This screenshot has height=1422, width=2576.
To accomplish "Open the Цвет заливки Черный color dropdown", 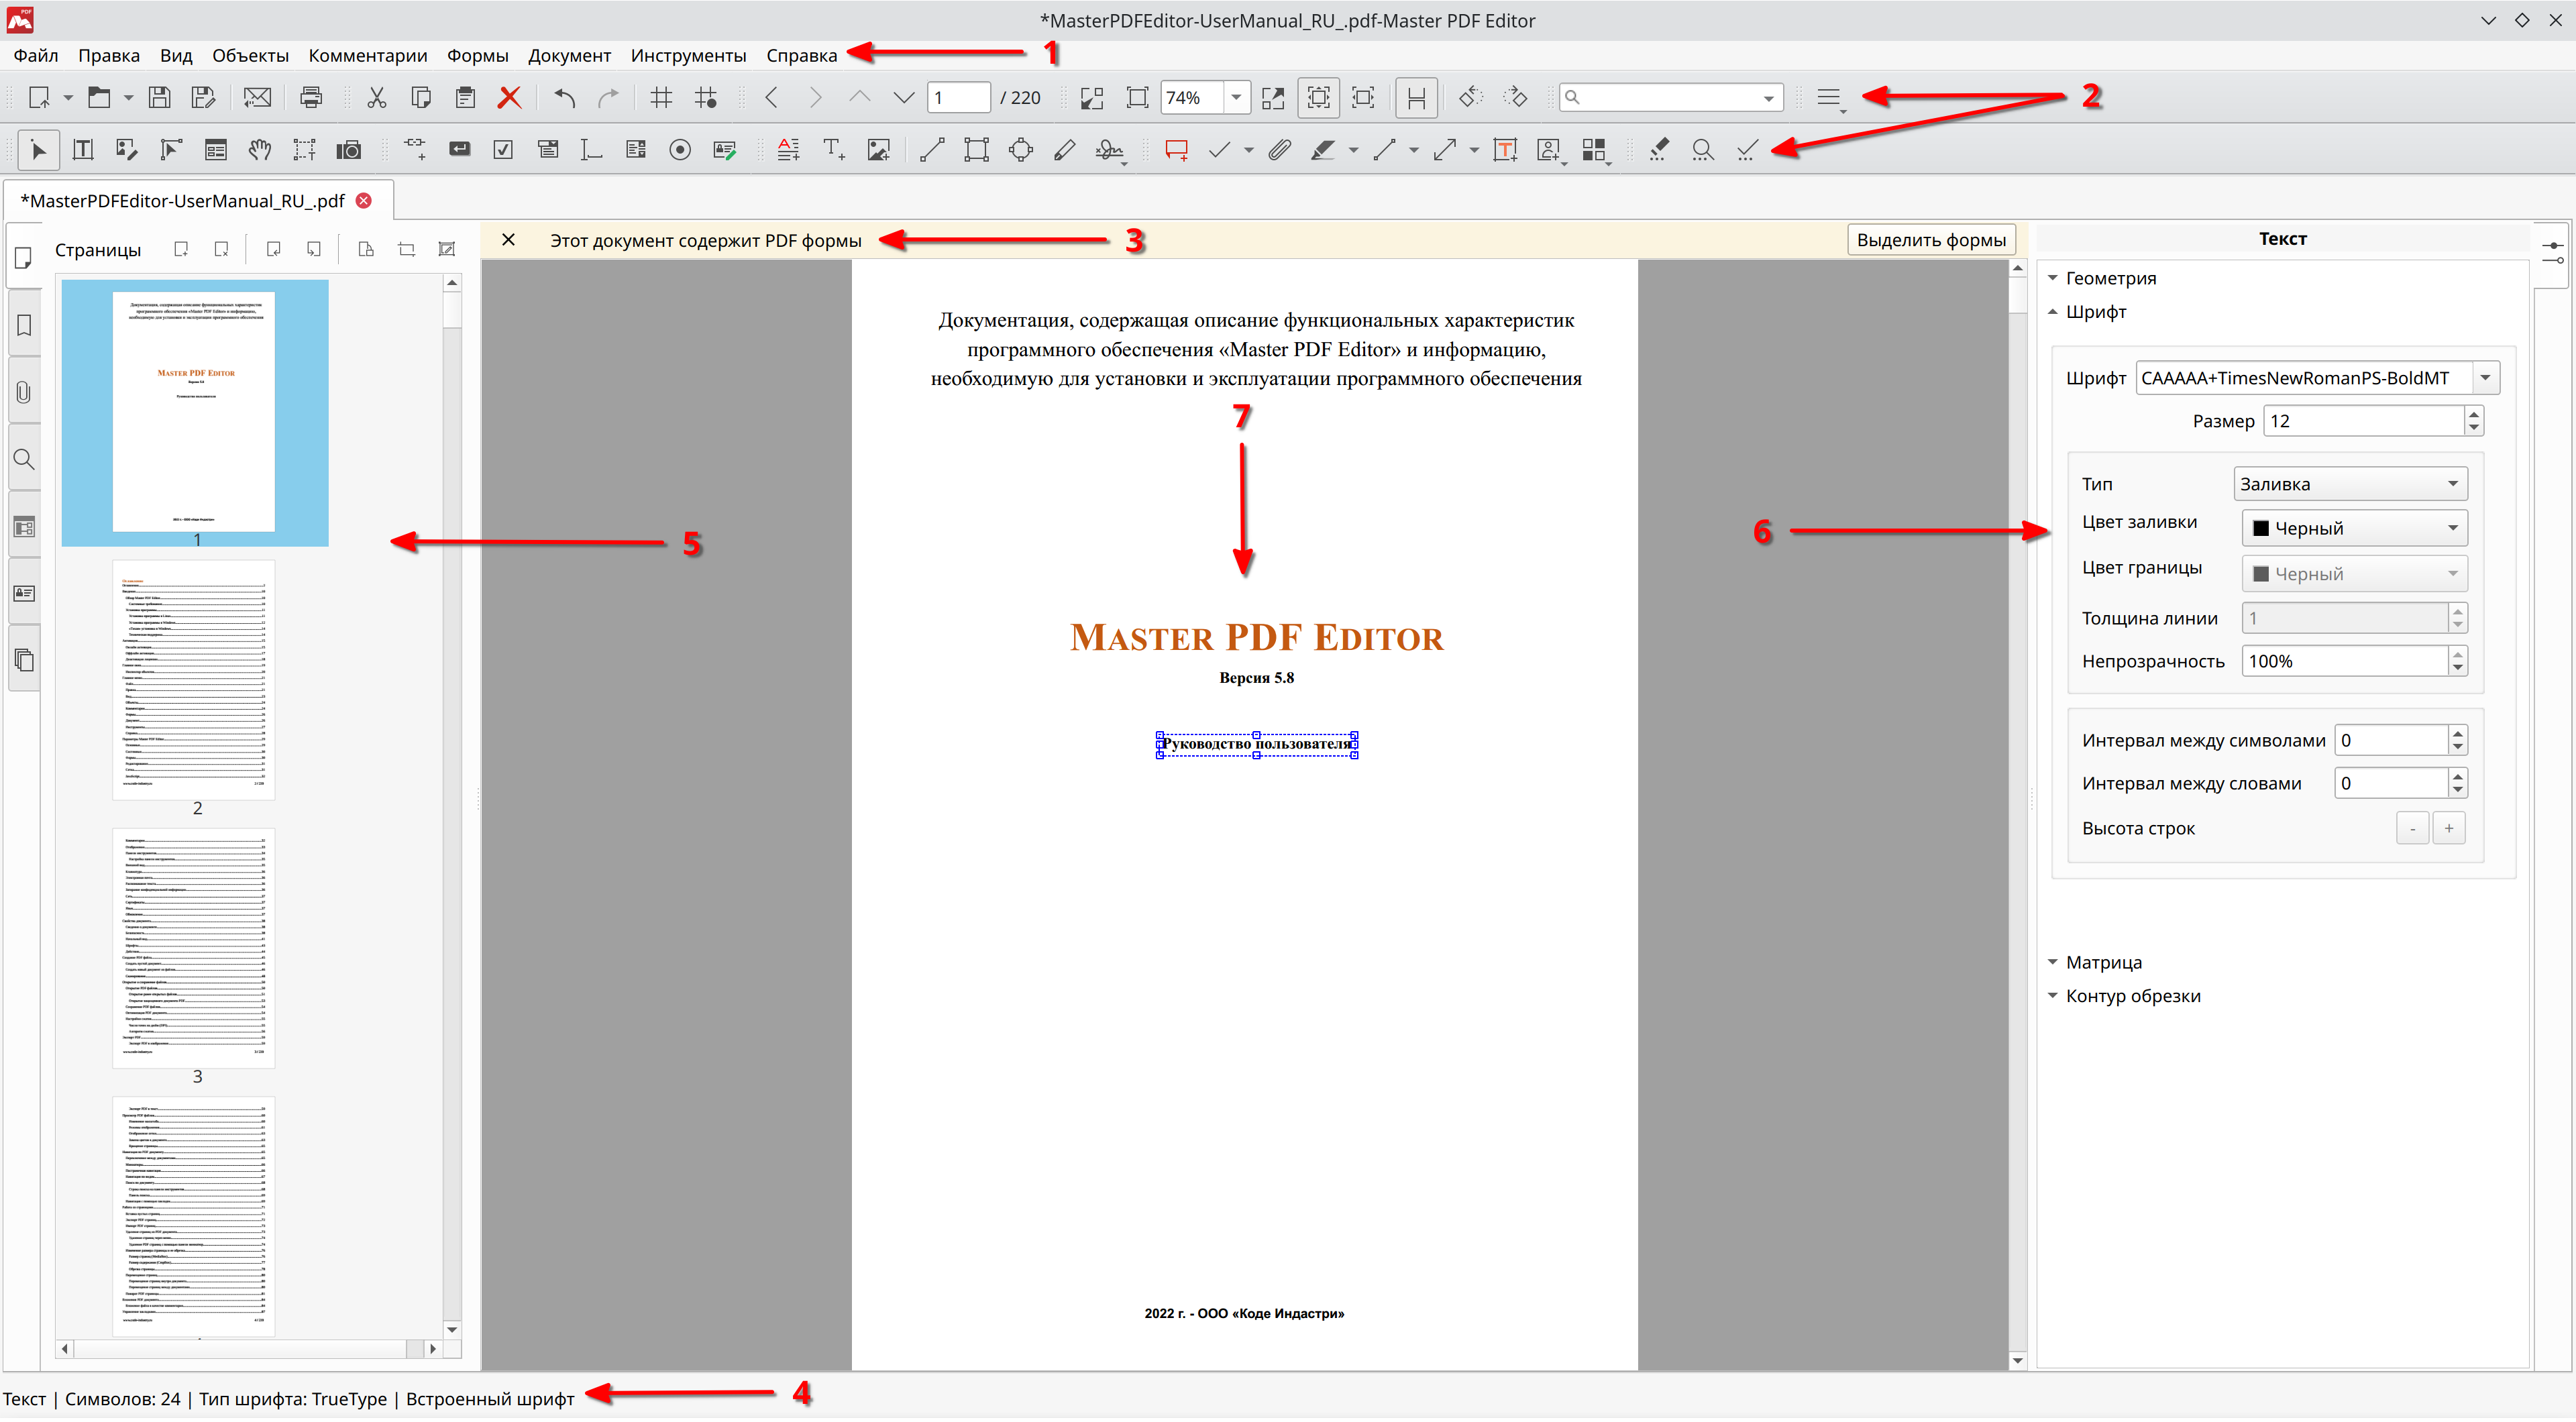I will point(2354,529).
